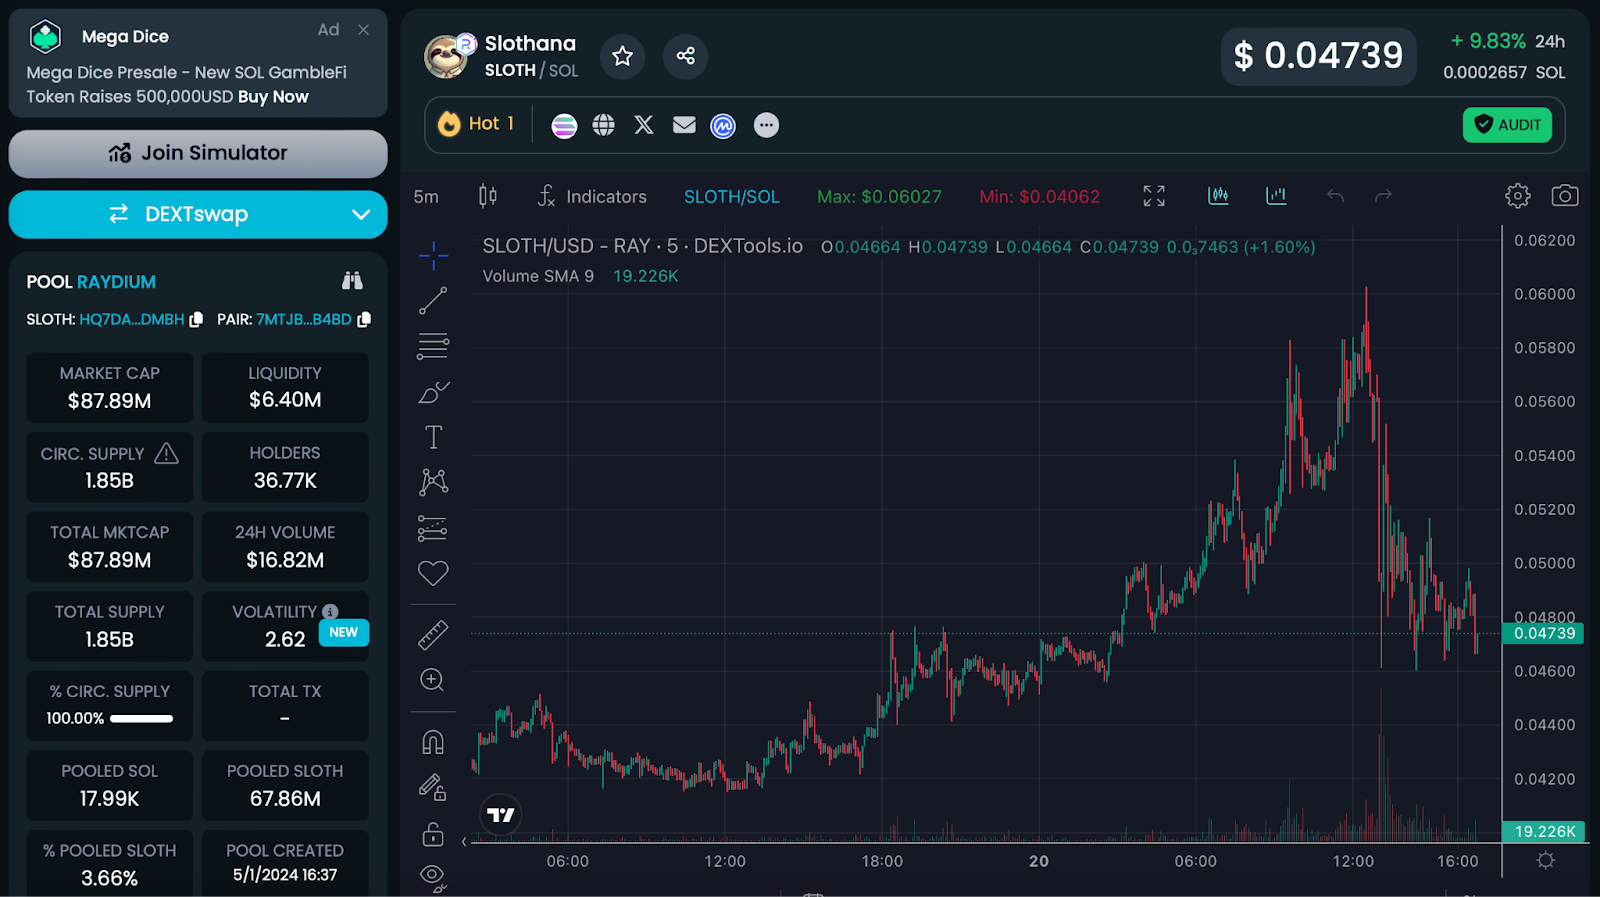Select the brush drawing tool

pyautogui.click(x=433, y=392)
